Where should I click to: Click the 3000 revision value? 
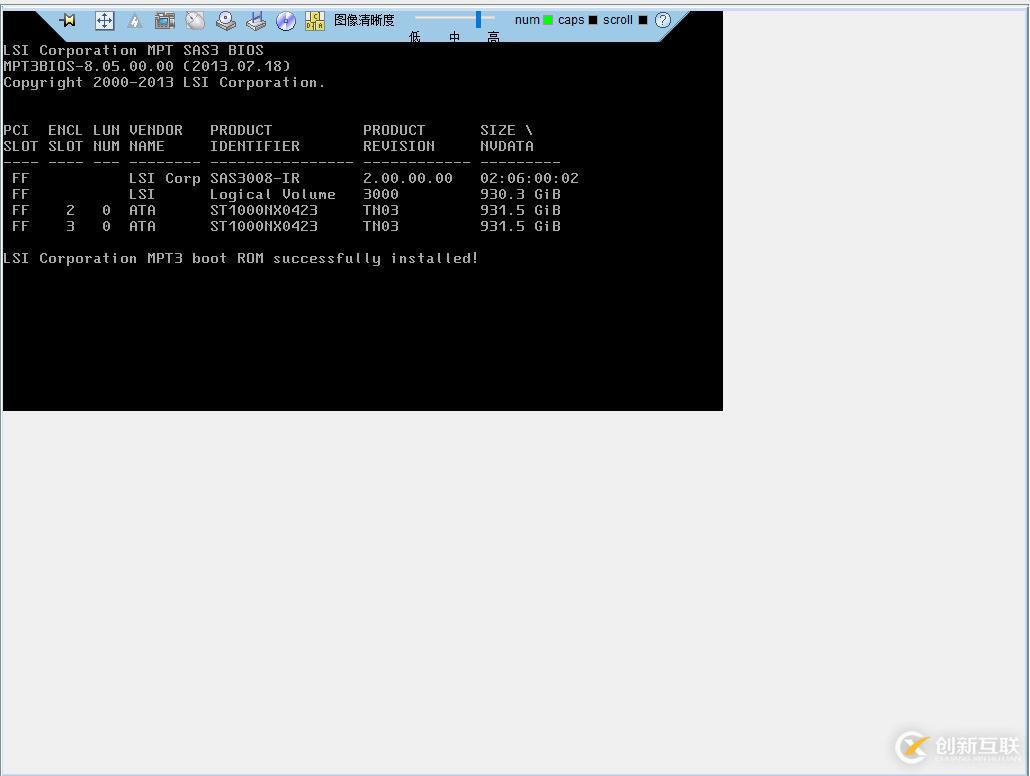[x=381, y=194]
